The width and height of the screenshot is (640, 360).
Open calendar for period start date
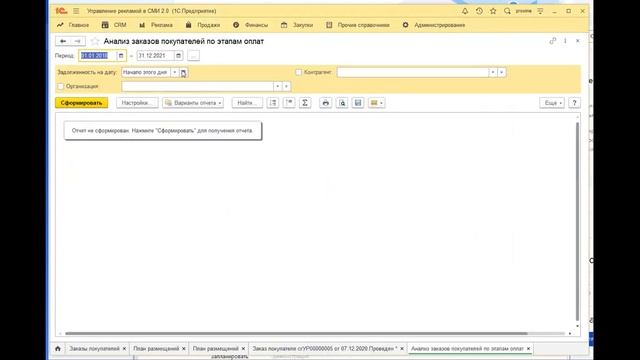(121, 56)
